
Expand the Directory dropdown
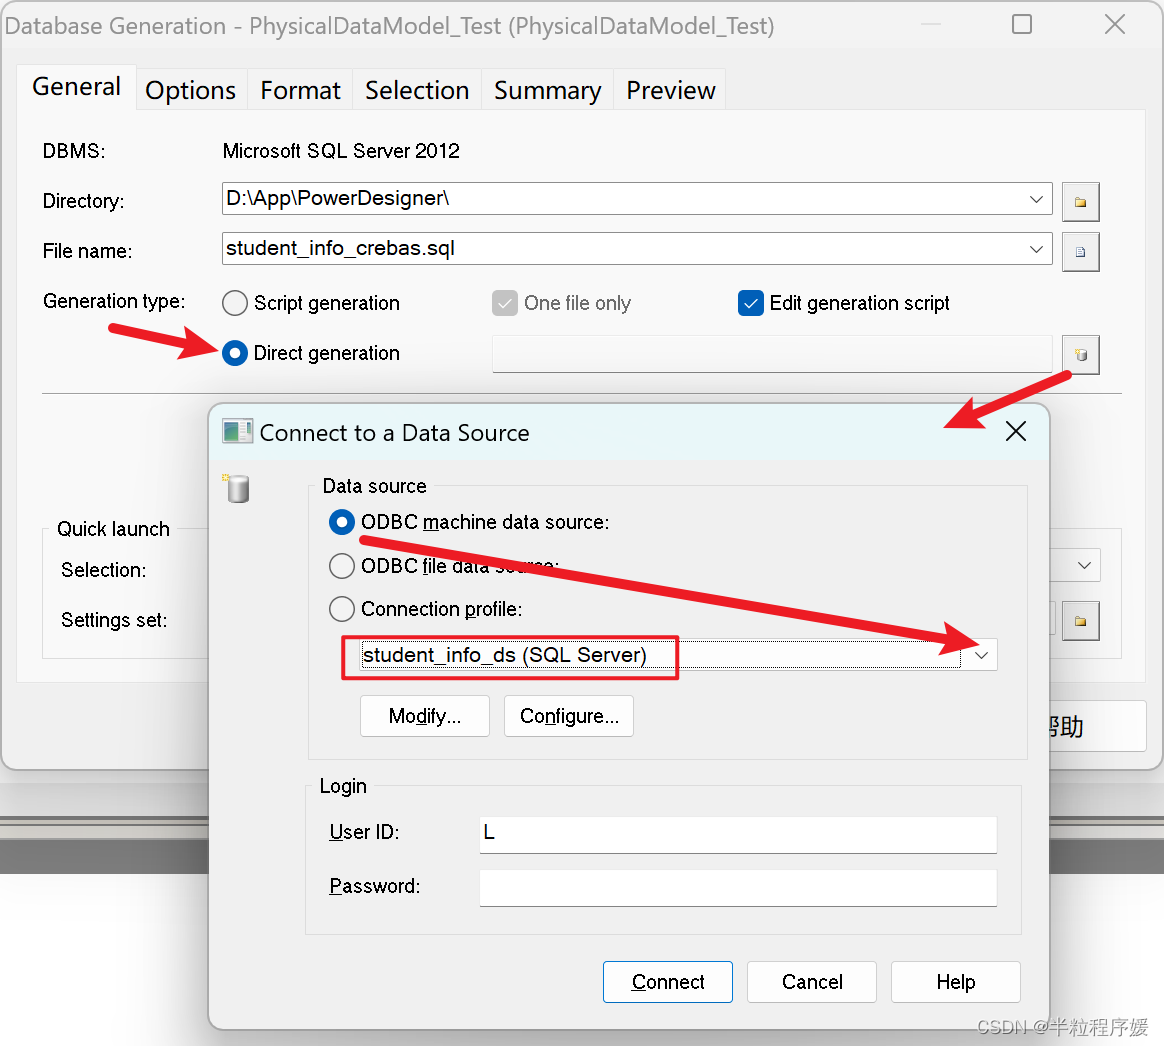click(1037, 198)
